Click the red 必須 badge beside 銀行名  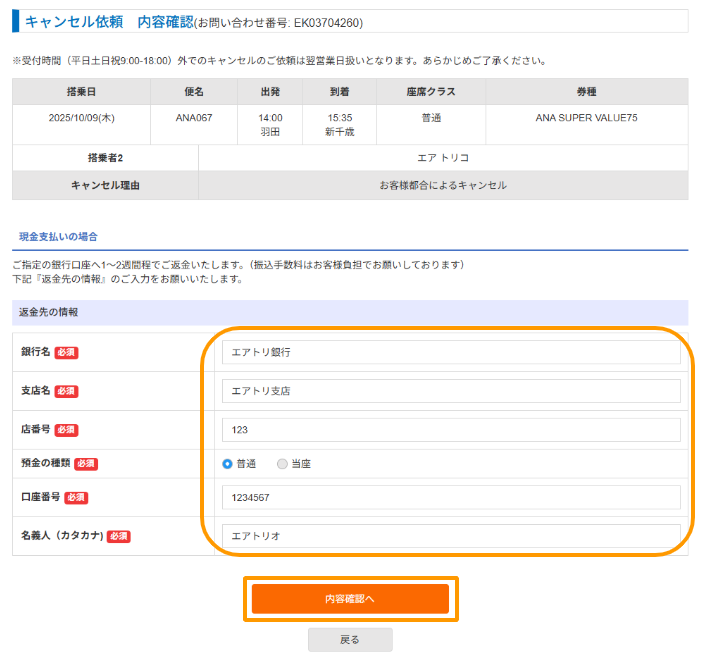pos(67,353)
